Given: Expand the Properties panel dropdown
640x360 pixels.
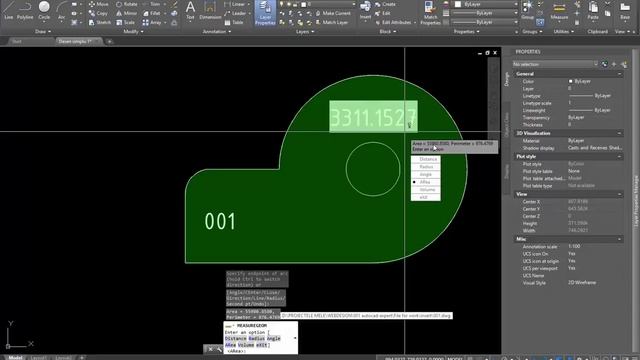Looking at the screenshot, I should [x=467, y=31].
